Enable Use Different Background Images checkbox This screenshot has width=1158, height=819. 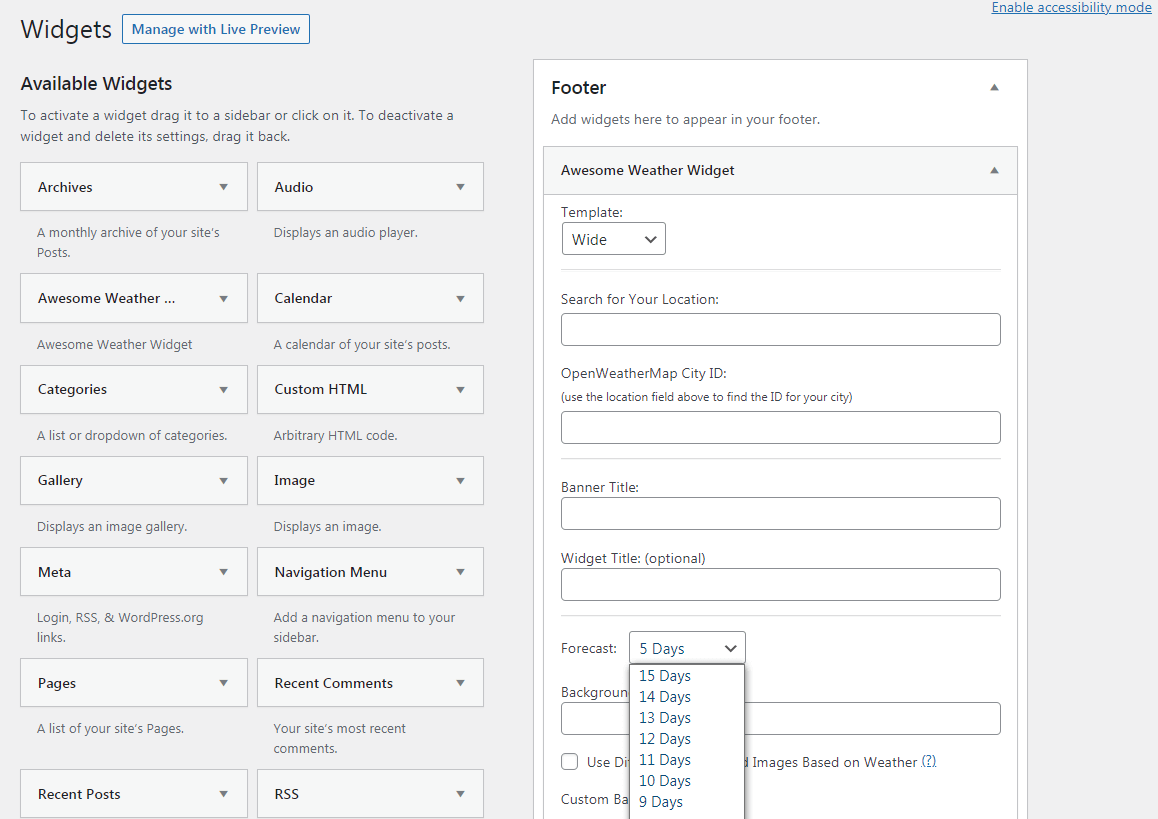[570, 762]
